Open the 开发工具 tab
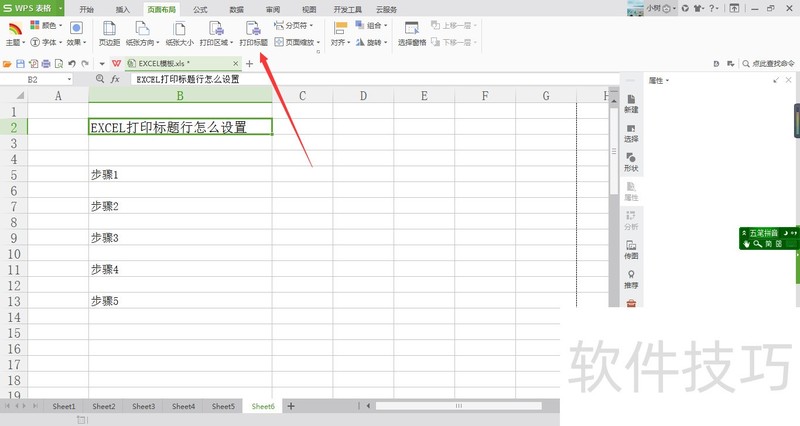The image size is (800, 426). coord(347,9)
